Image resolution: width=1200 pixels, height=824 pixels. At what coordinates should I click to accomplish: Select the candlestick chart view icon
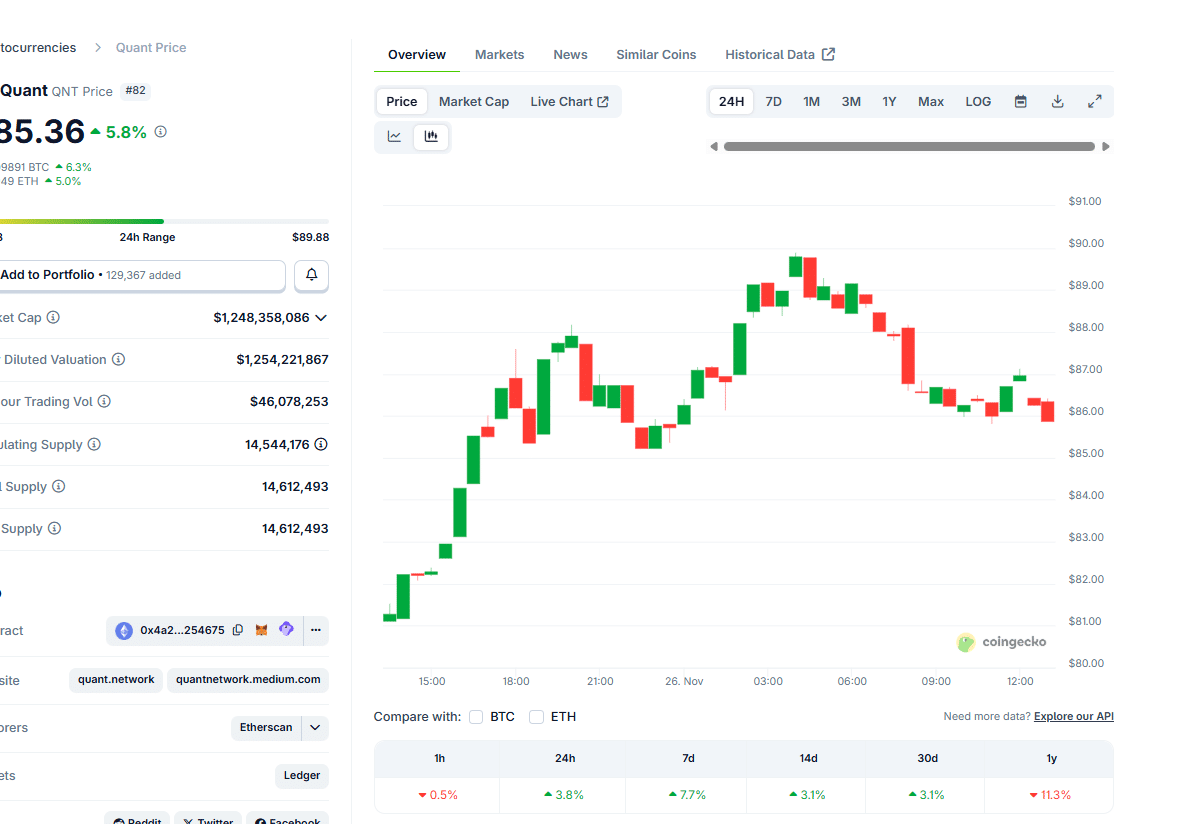(431, 137)
